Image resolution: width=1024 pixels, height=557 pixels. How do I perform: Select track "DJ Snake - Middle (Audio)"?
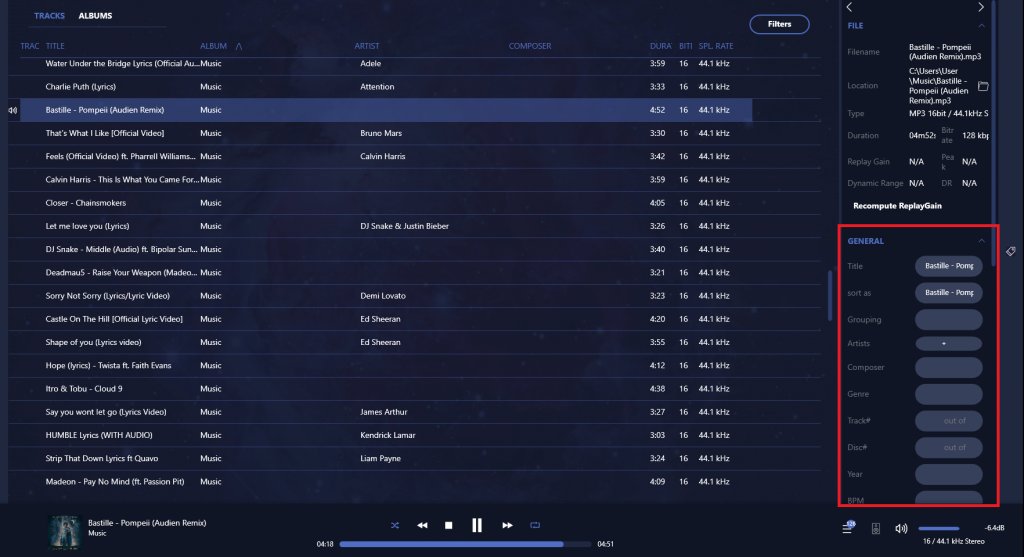414,249
